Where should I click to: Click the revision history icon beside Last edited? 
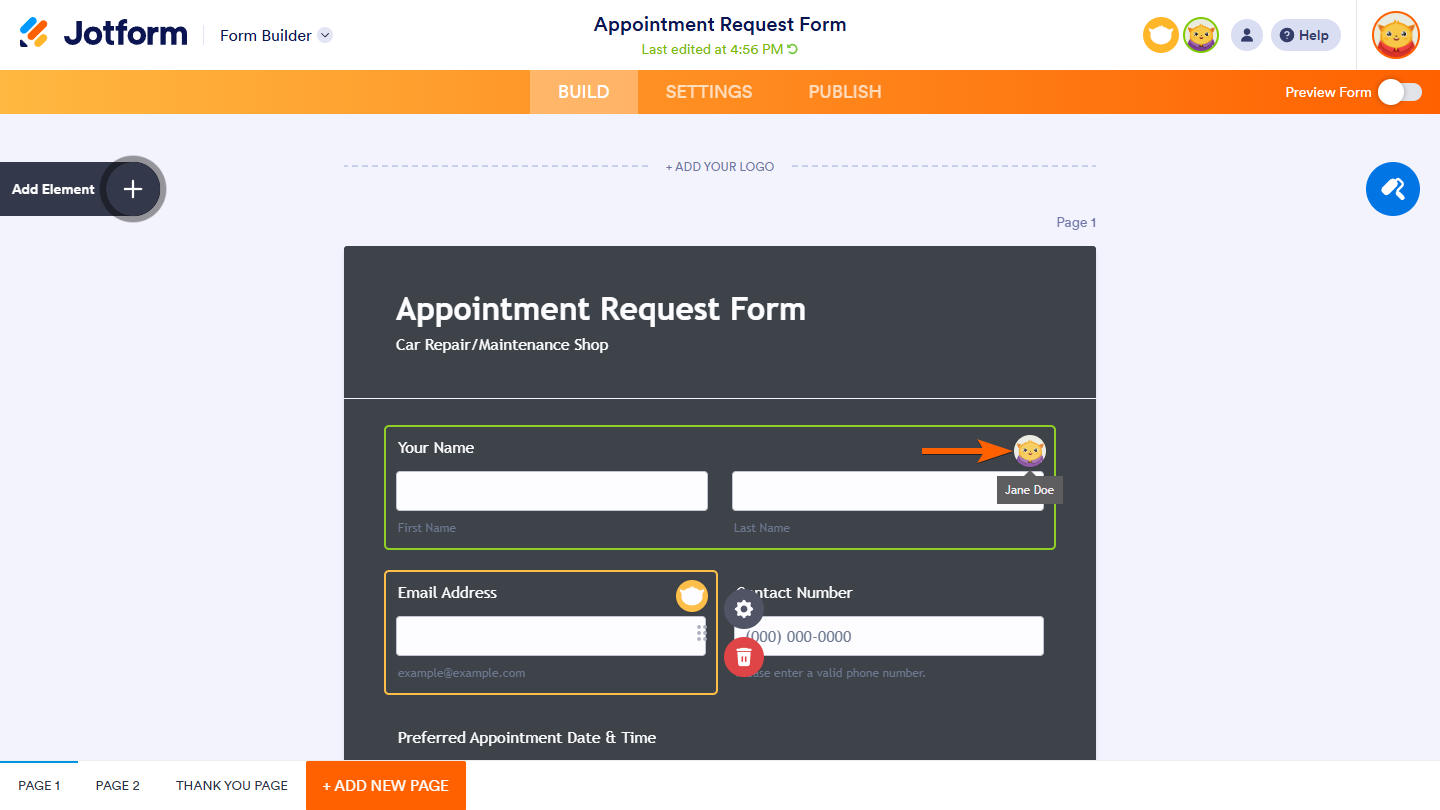tap(793, 49)
